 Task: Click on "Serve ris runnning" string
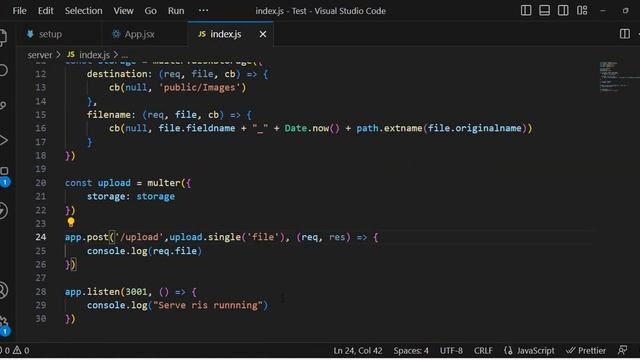(208, 305)
